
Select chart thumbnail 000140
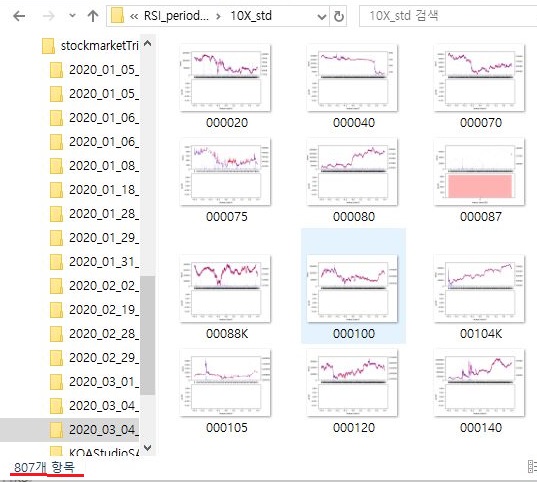pyautogui.click(x=479, y=383)
